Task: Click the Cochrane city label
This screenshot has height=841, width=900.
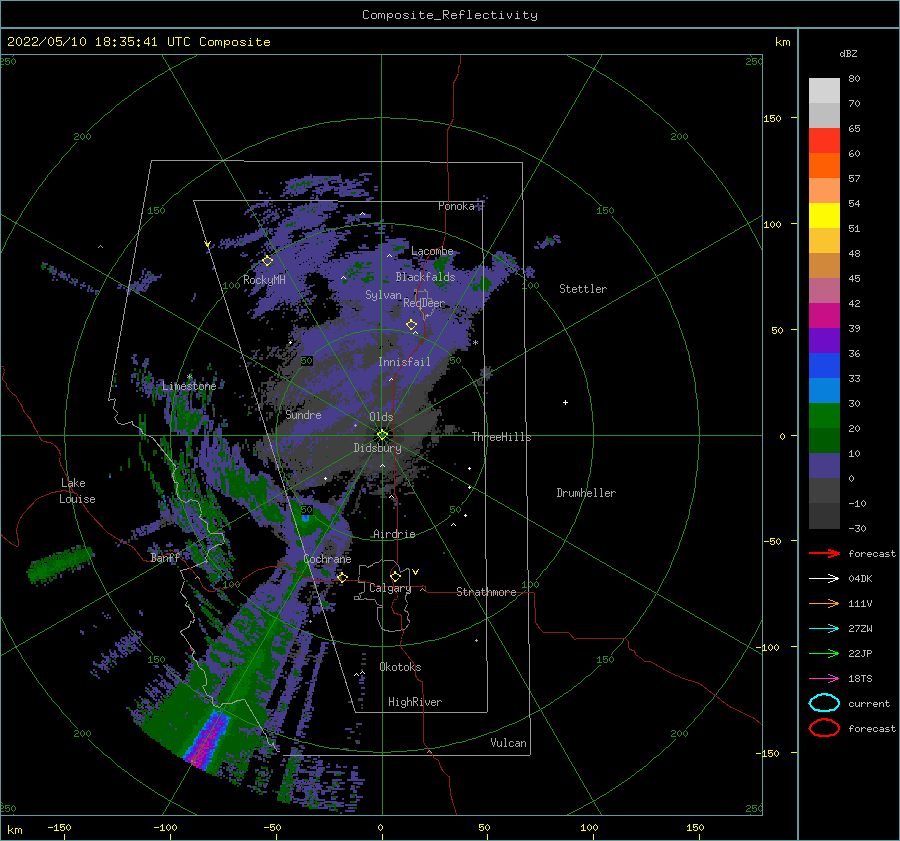Action: coord(327,559)
